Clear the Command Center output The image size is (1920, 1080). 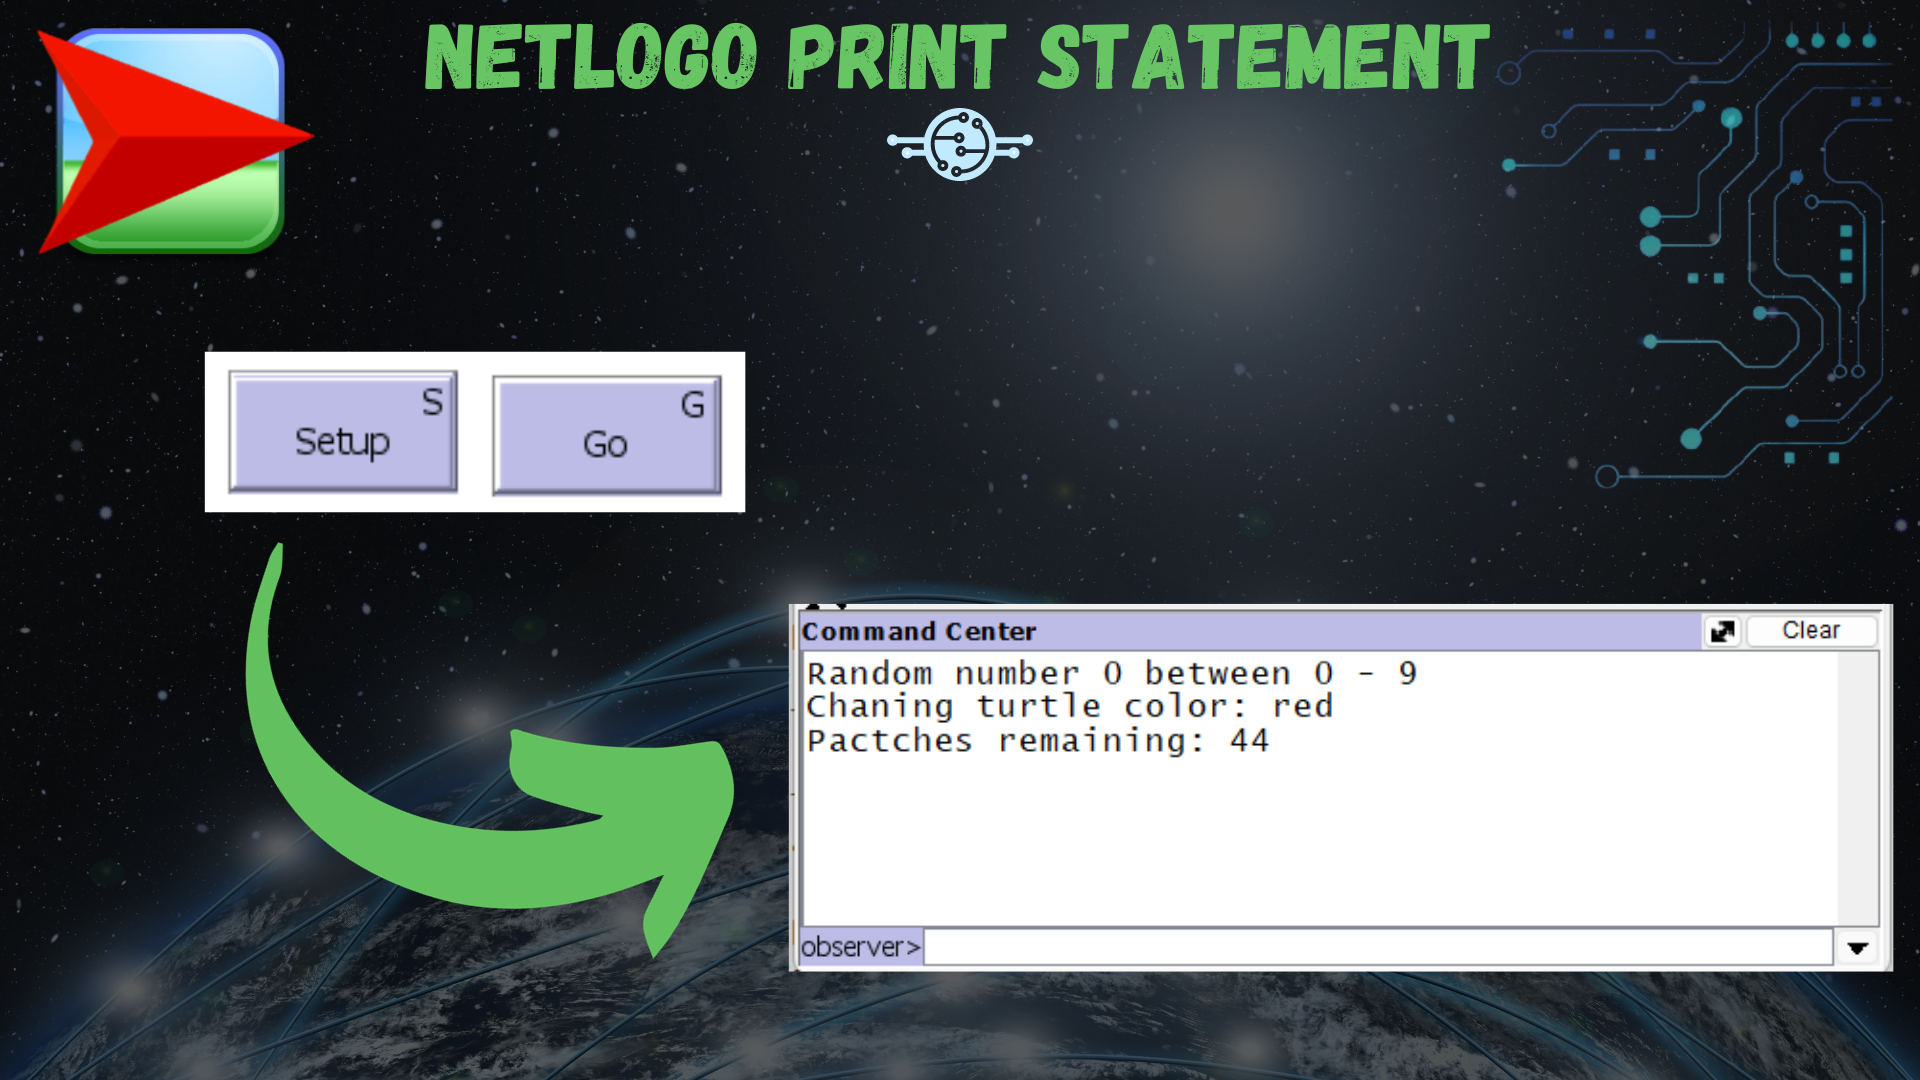(x=1811, y=629)
